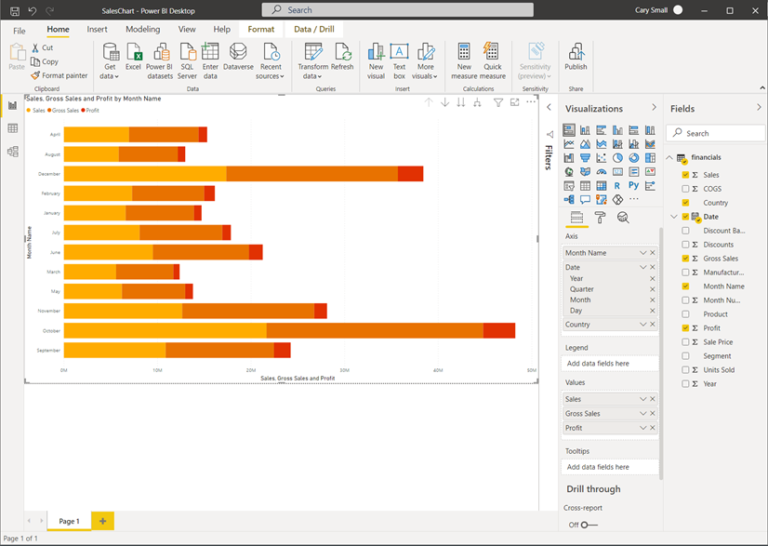Viewport: 768px width, 546px height.
Task: Connect to SQL Server
Action: tap(187, 61)
